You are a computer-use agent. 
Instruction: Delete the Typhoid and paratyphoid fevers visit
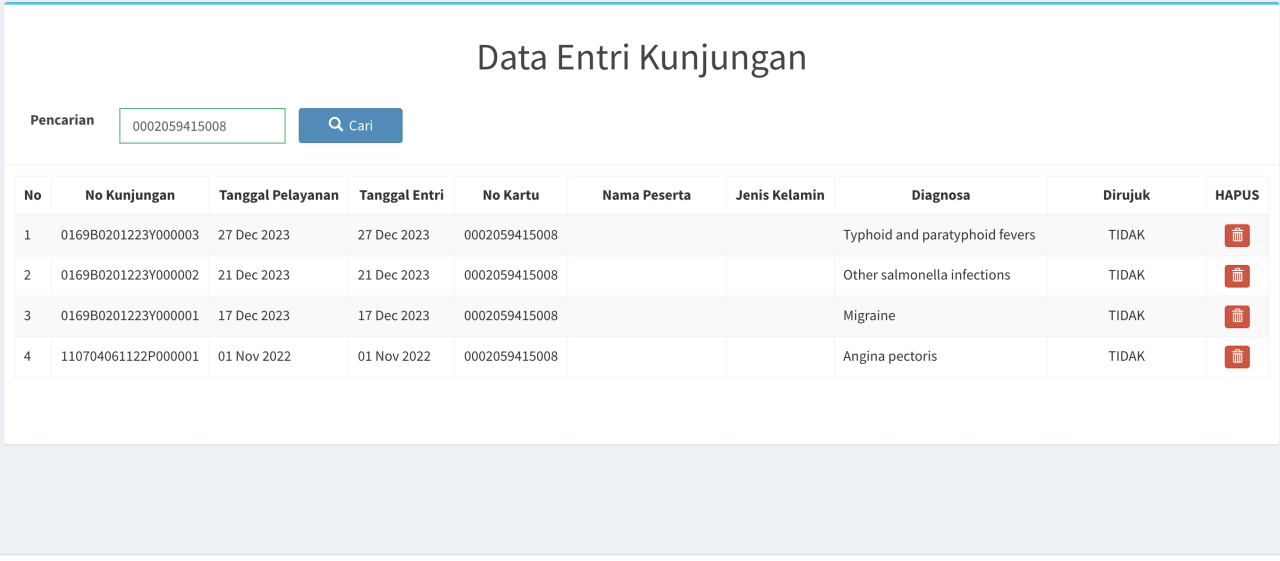[x=1237, y=236]
